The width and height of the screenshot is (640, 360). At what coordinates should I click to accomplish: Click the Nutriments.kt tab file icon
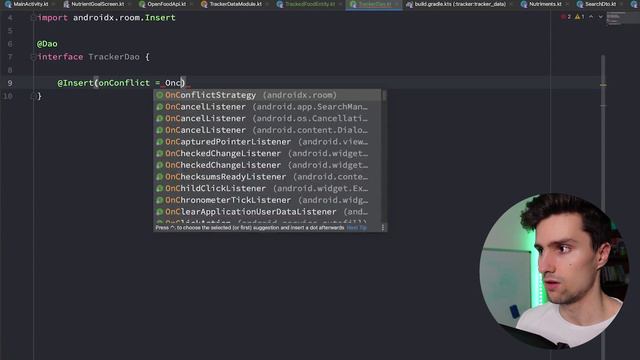click(524, 4)
